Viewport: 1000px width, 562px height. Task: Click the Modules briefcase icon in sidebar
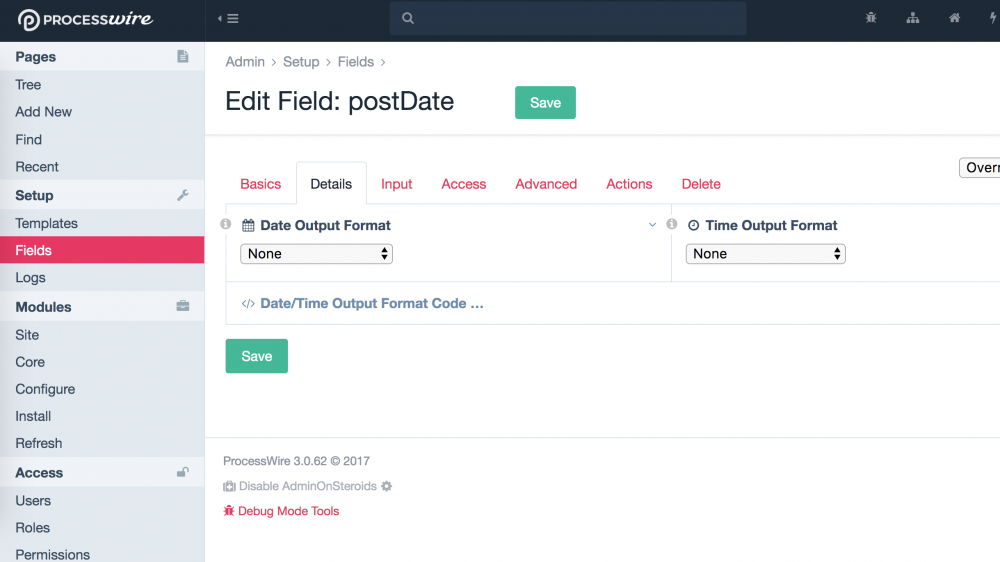(183, 306)
